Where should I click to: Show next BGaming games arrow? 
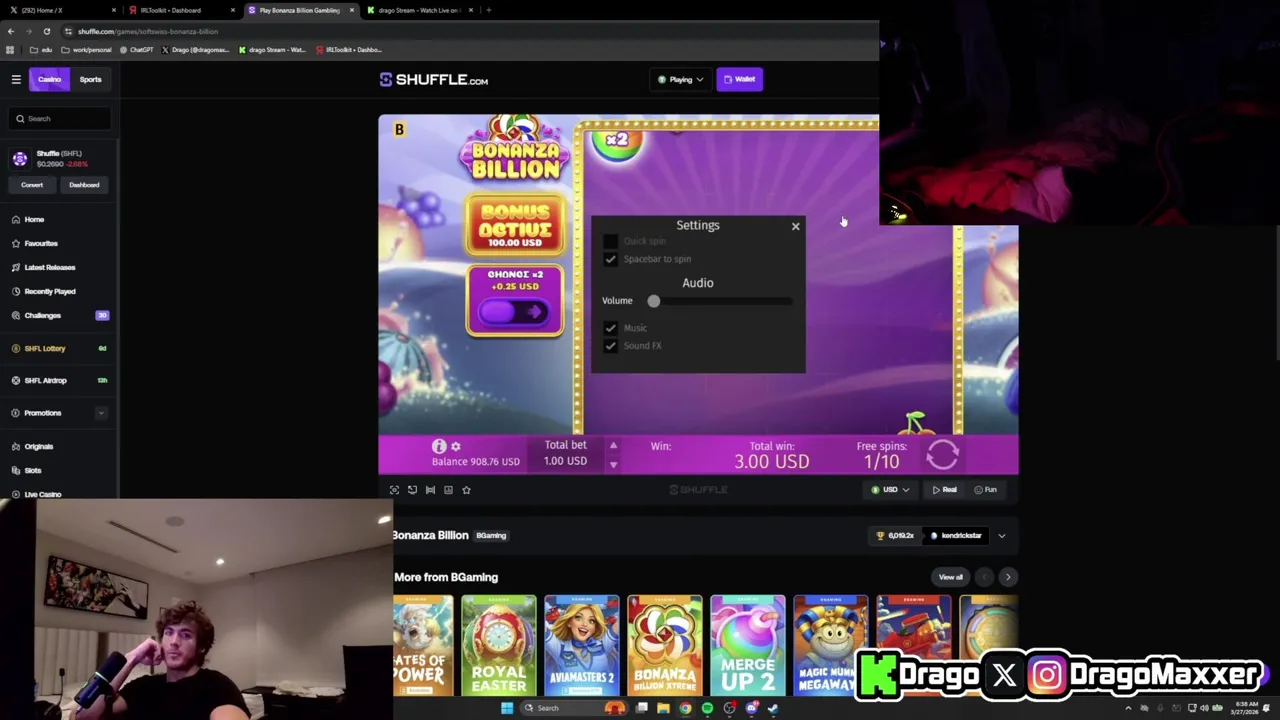tap(1007, 577)
